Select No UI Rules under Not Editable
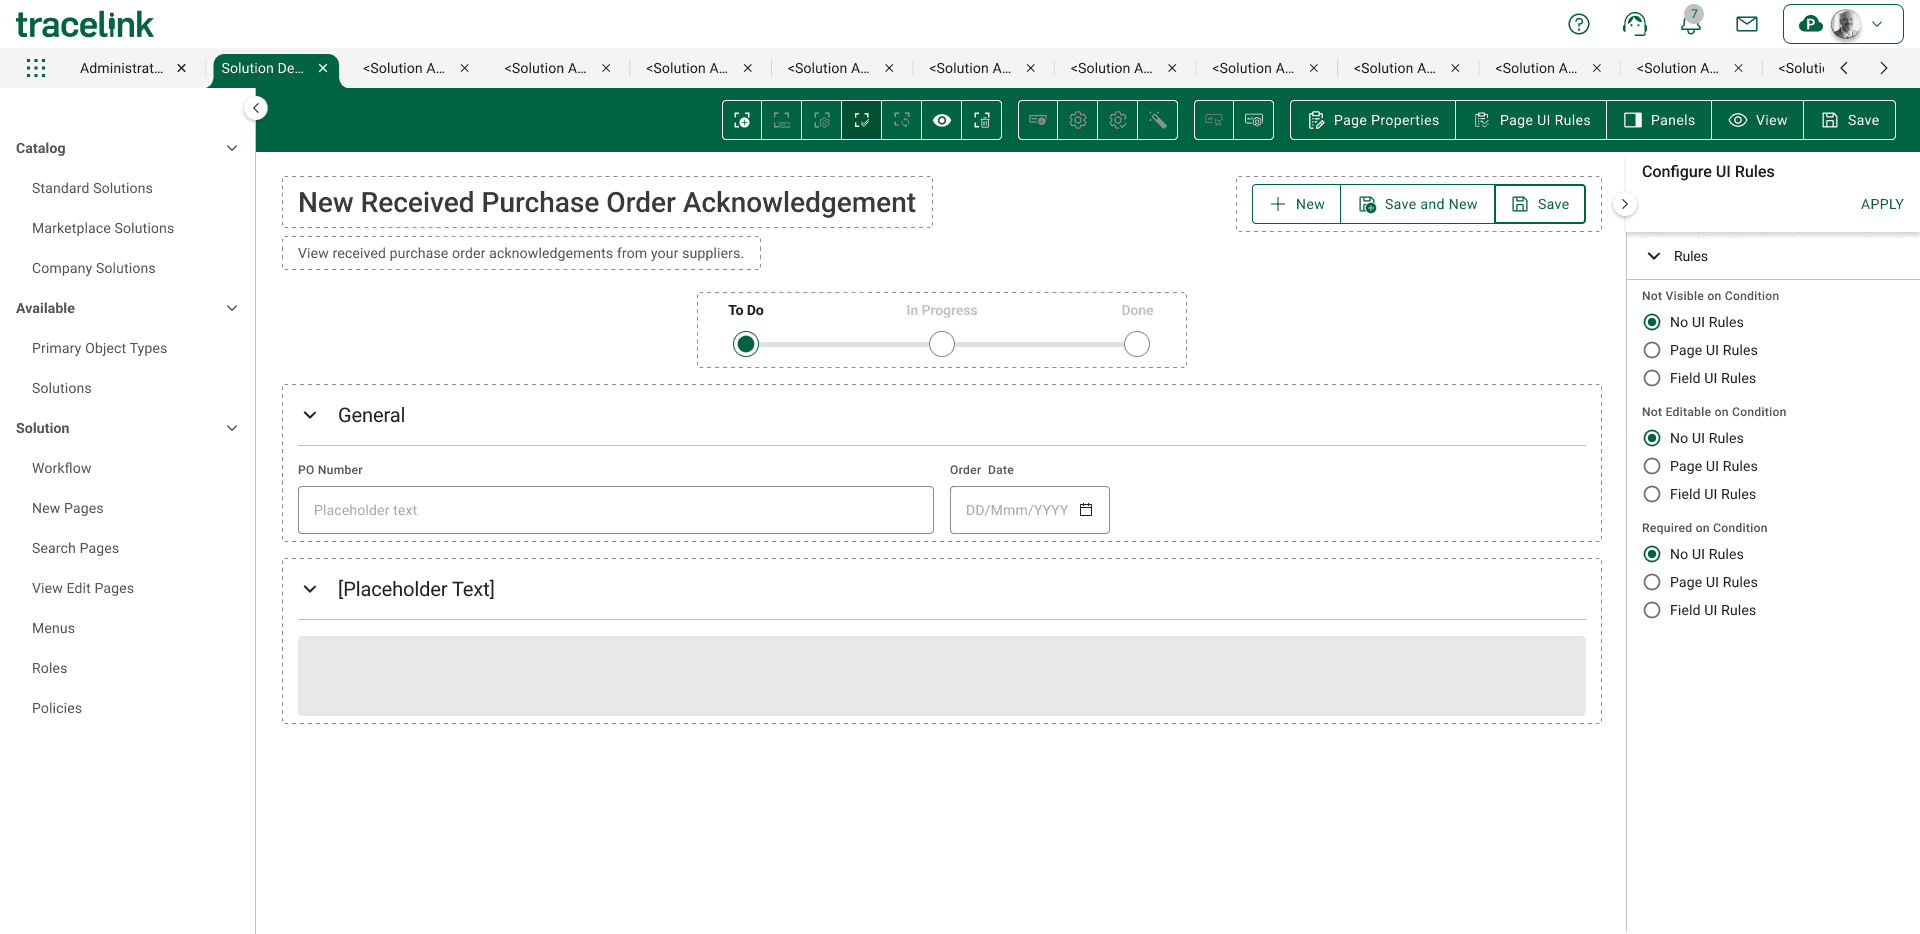1920x934 pixels. pyautogui.click(x=1652, y=438)
